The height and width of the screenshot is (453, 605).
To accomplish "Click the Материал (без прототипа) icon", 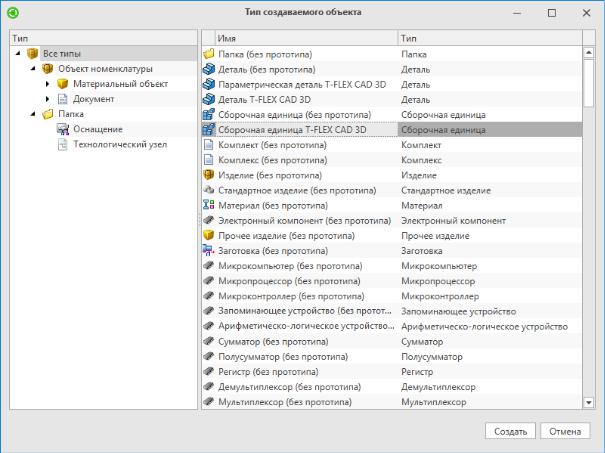I will tap(209, 205).
